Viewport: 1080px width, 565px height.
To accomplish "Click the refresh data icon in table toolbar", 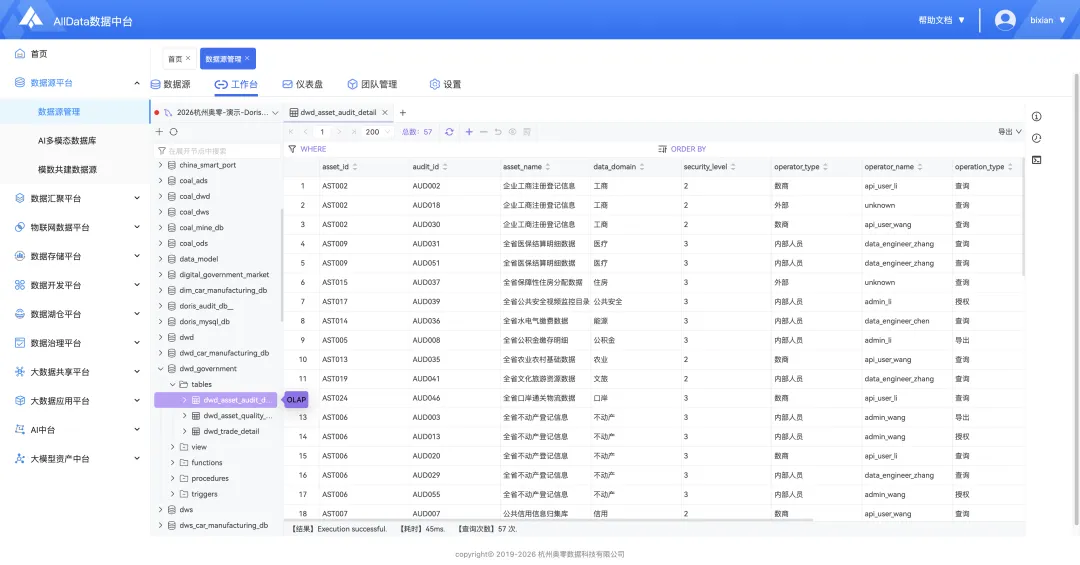I will tap(449, 132).
